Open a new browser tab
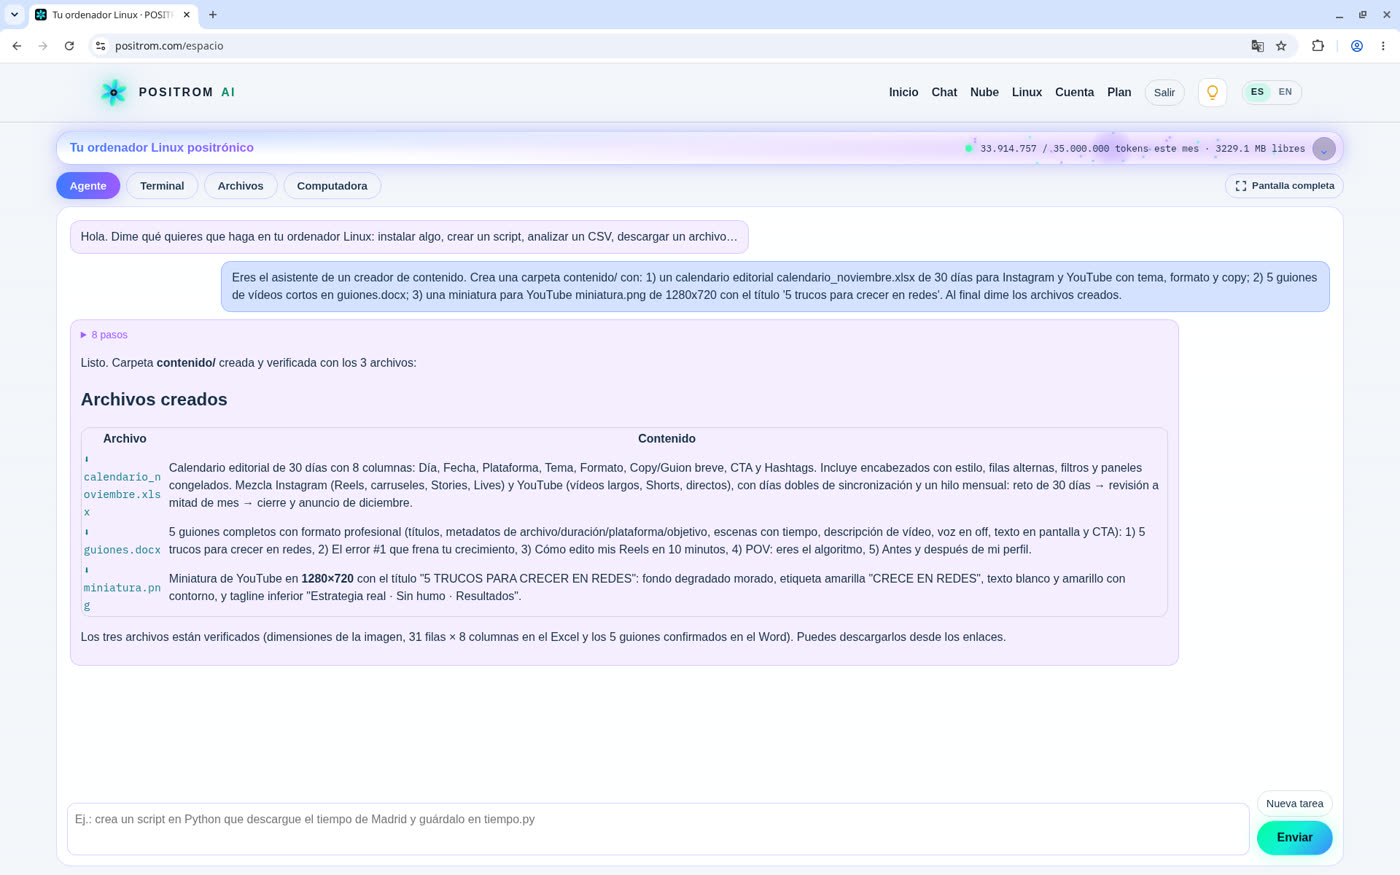Screen dimensions: 1400x875 point(213,15)
